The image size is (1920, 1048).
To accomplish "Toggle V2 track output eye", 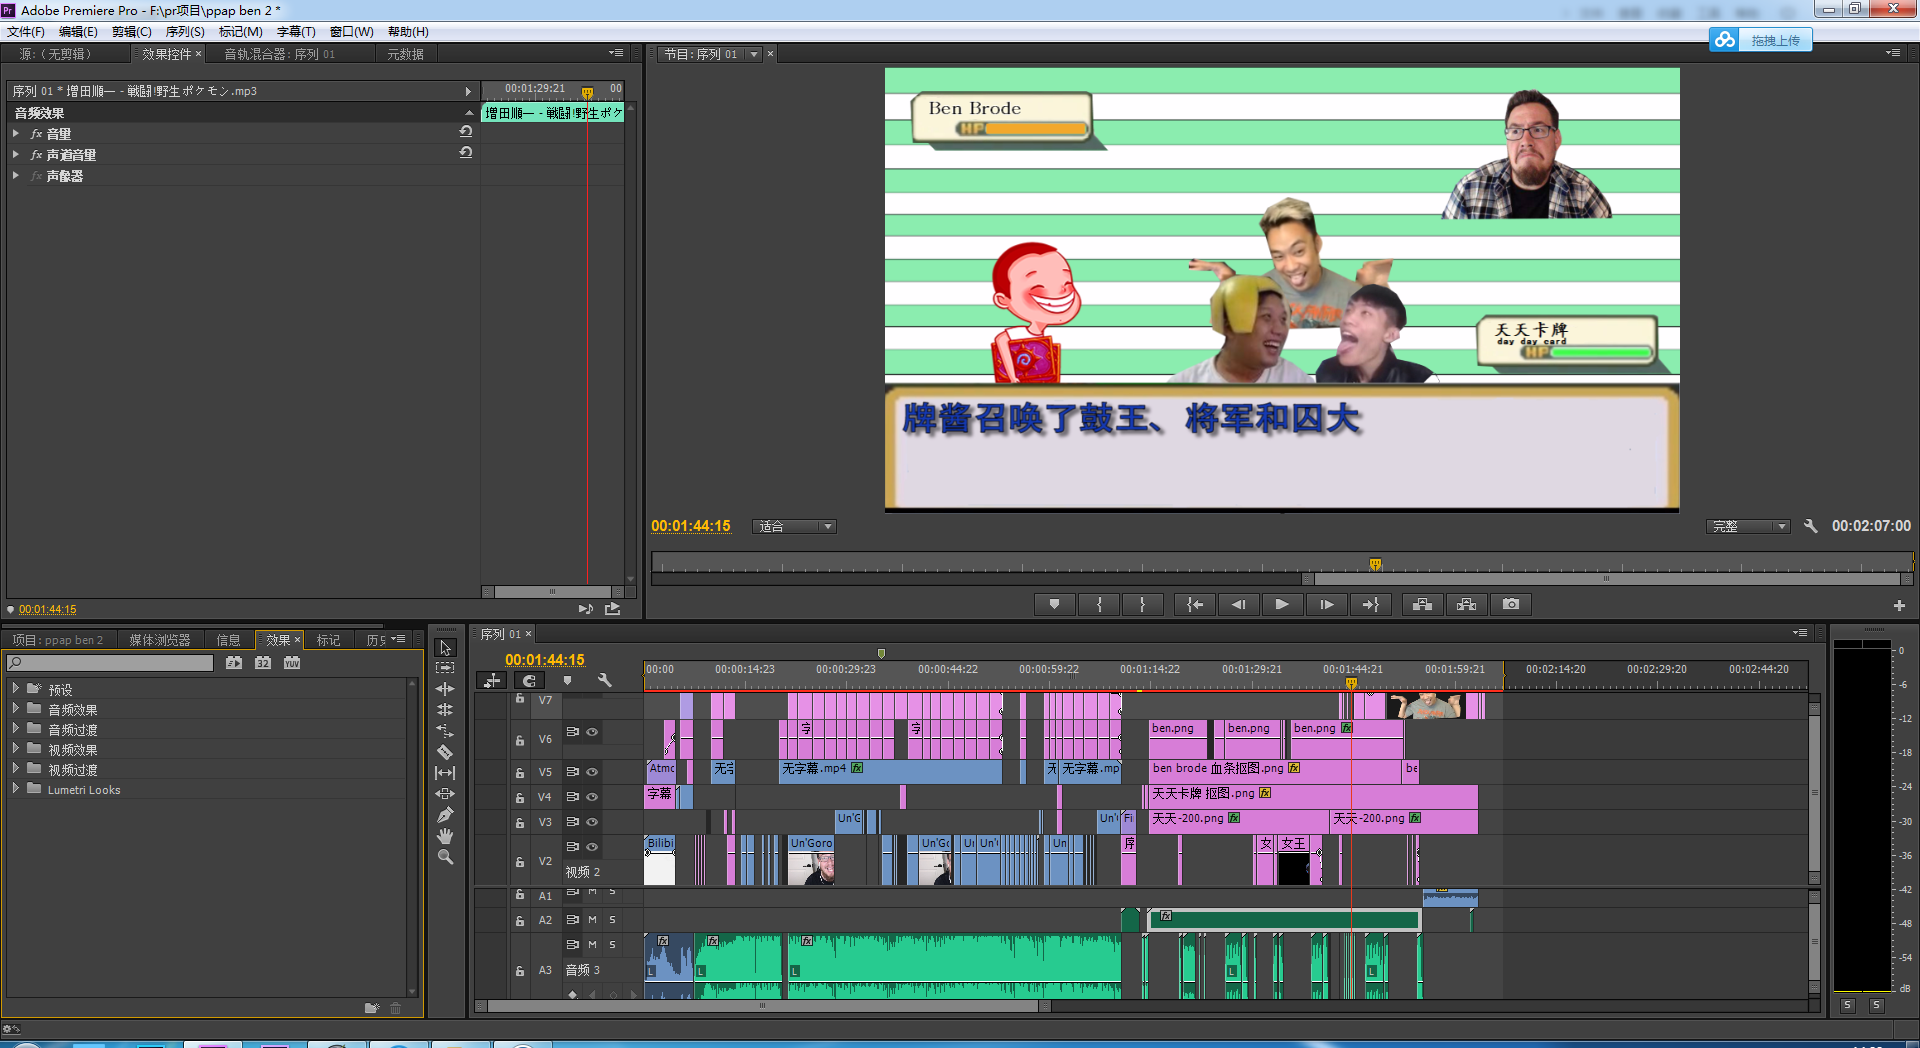I will tap(592, 847).
